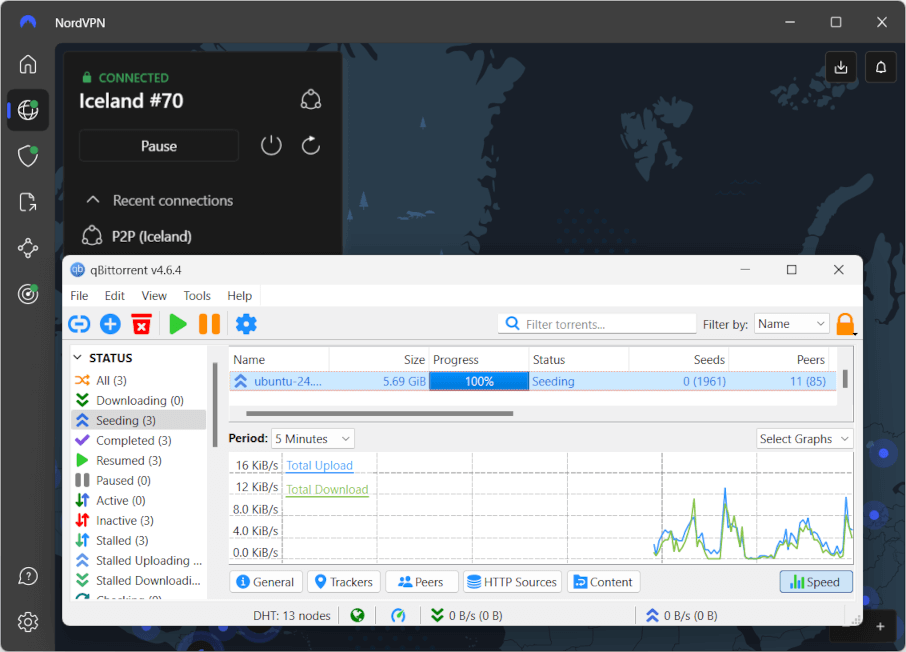Image resolution: width=906 pixels, height=652 pixels.
Task: Click the NordVPN map zoom-in plus button
Action: 880,627
